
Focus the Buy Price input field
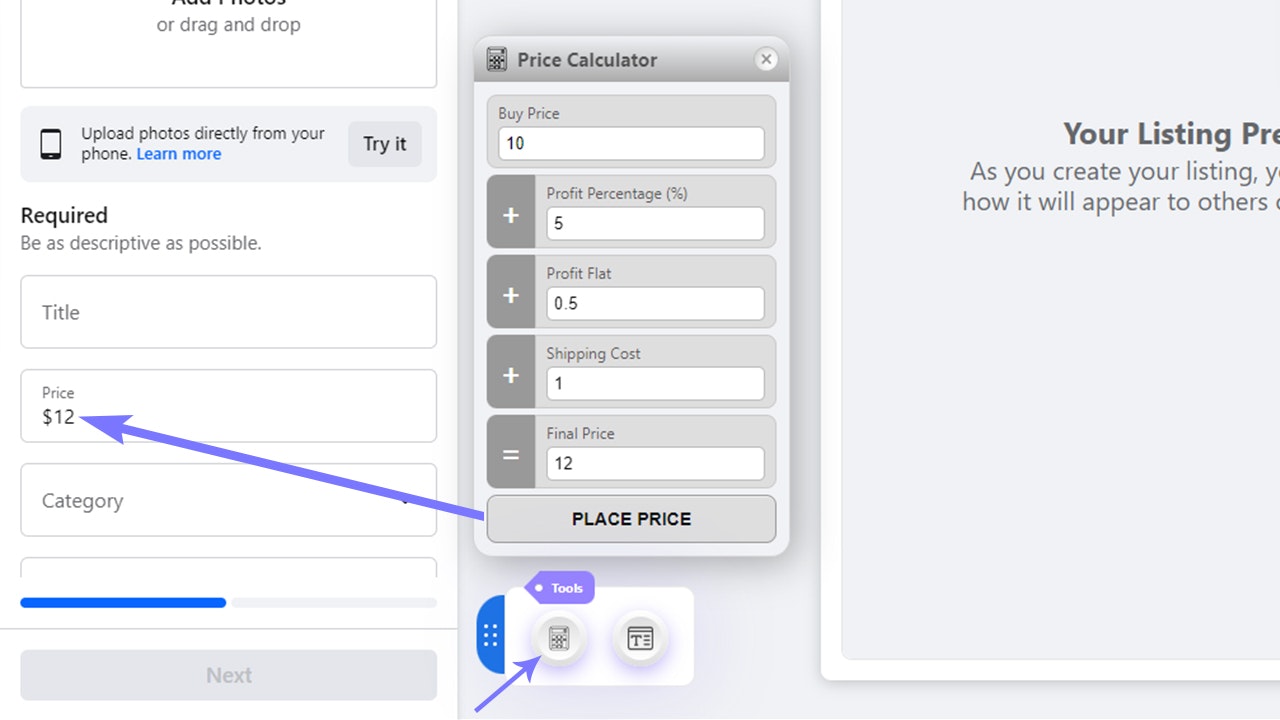631,143
